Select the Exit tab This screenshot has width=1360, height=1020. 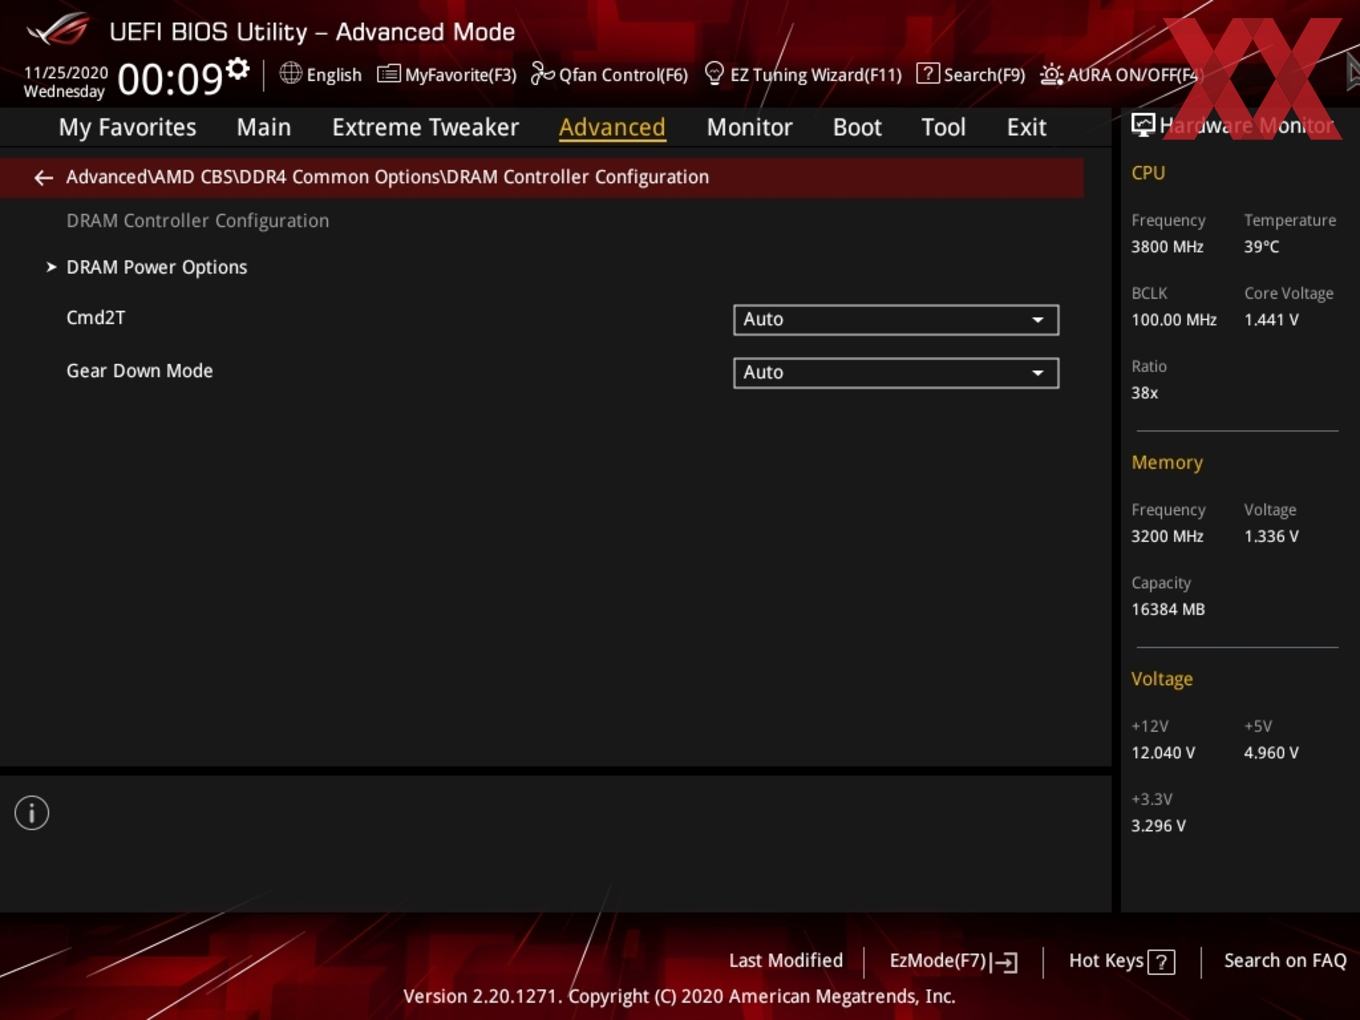click(x=1026, y=128)
